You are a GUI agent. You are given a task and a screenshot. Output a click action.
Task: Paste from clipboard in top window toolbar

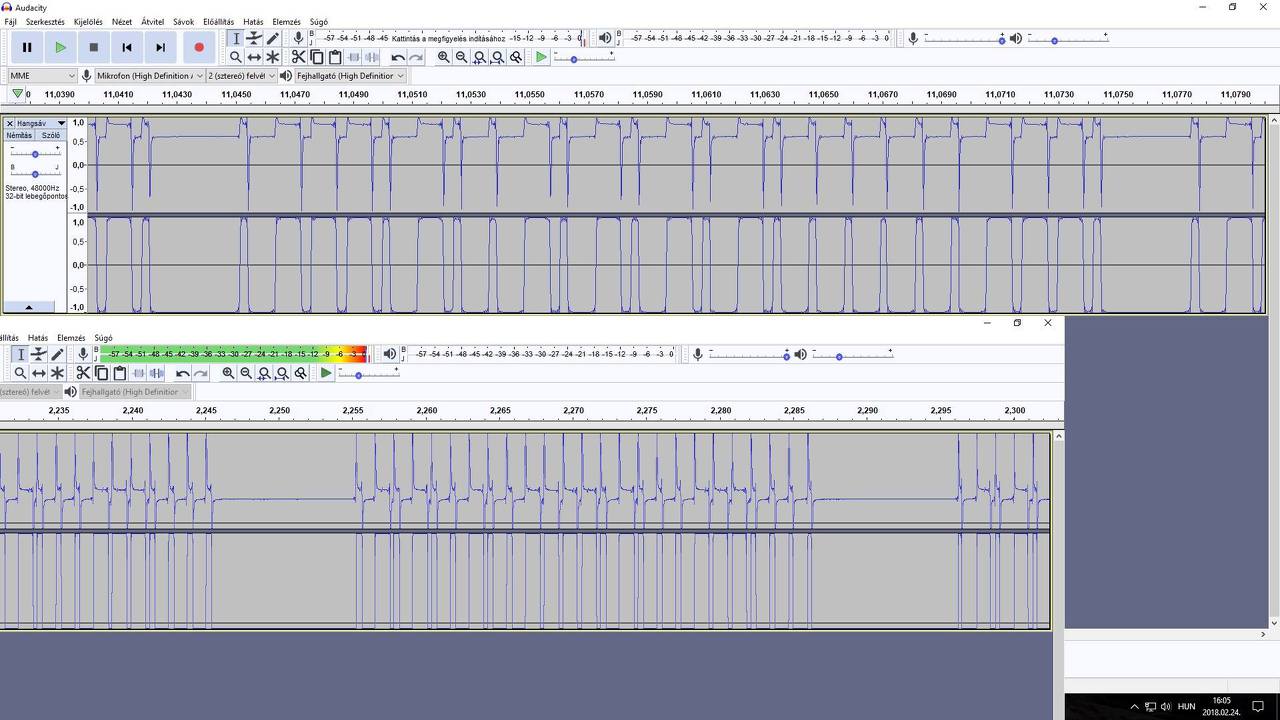[x=335, y=57]
